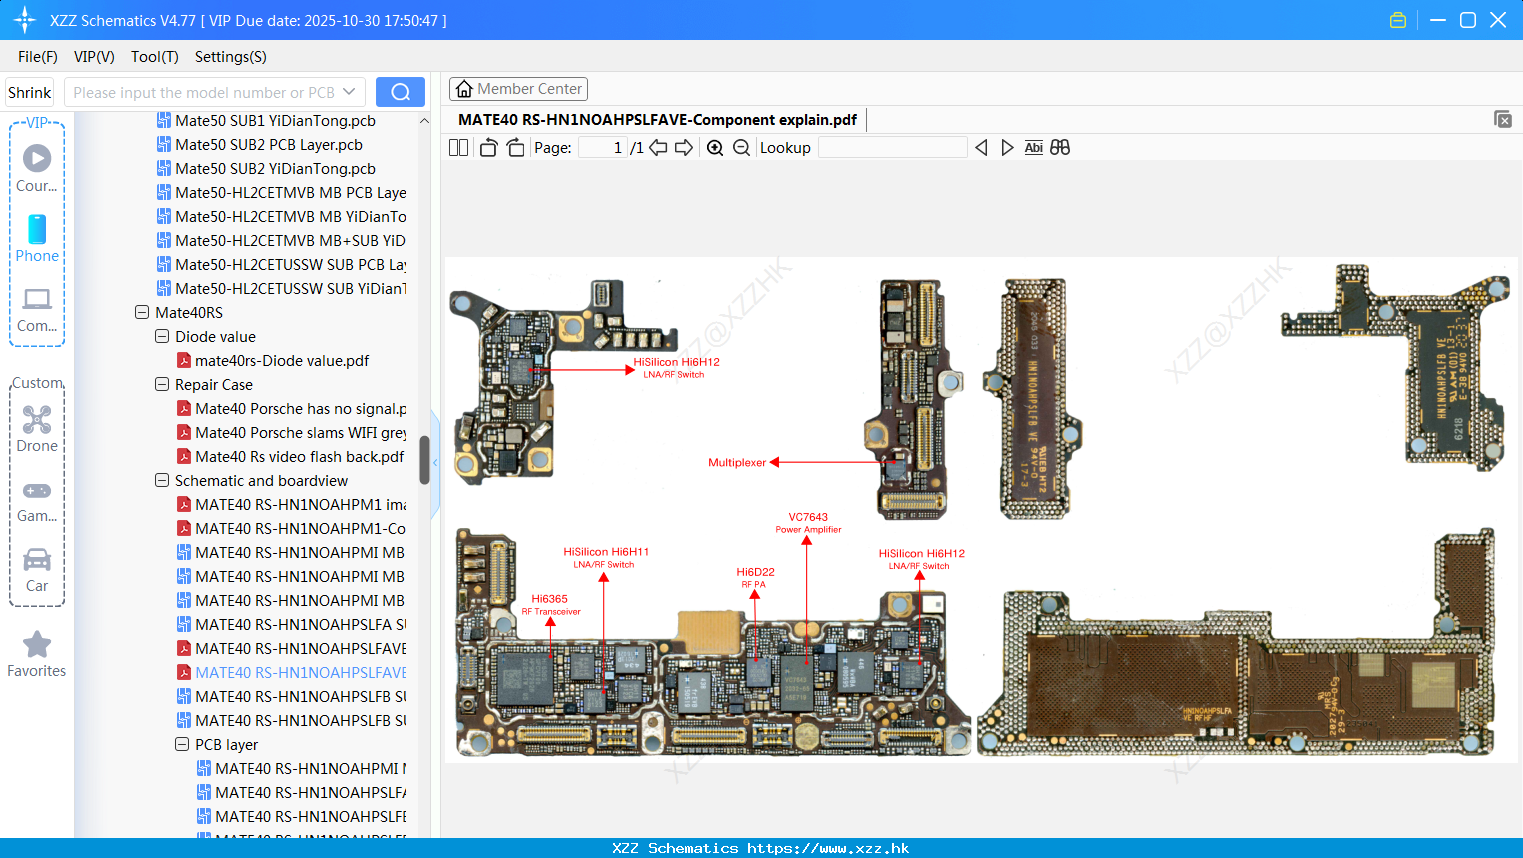The image size is (1523, 858).
Task: Click the binoculars search icon
Action: [x=1060, y=148]
